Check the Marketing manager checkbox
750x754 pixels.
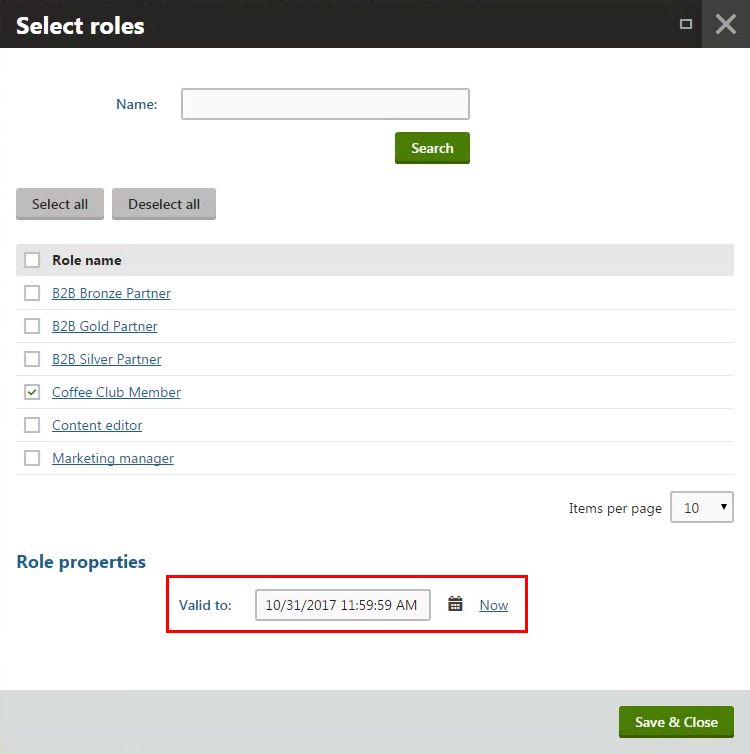[32, 458]
